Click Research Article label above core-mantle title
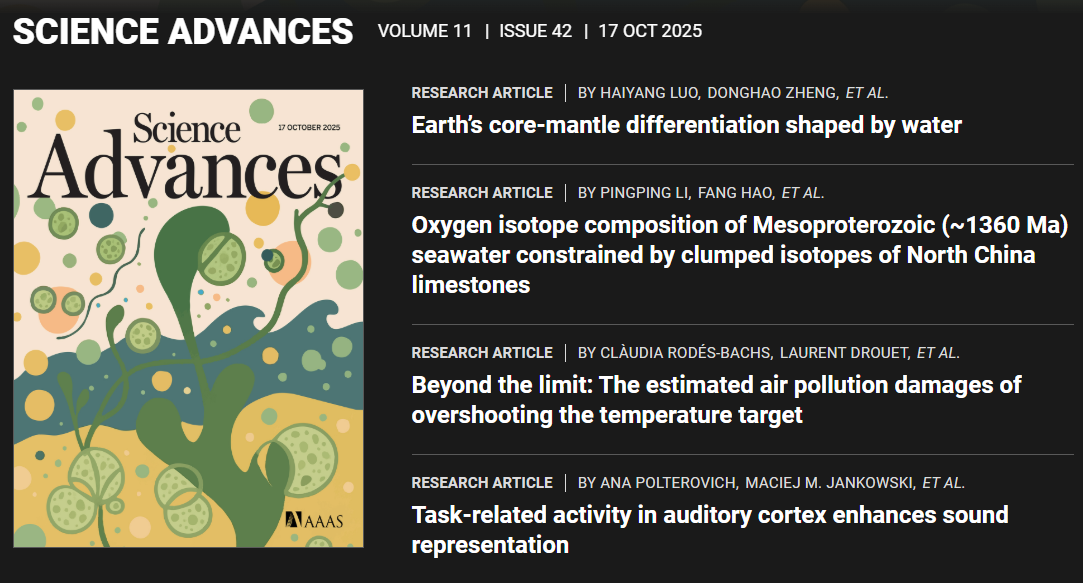This screenshot has width=1084, height=584. 481,93
